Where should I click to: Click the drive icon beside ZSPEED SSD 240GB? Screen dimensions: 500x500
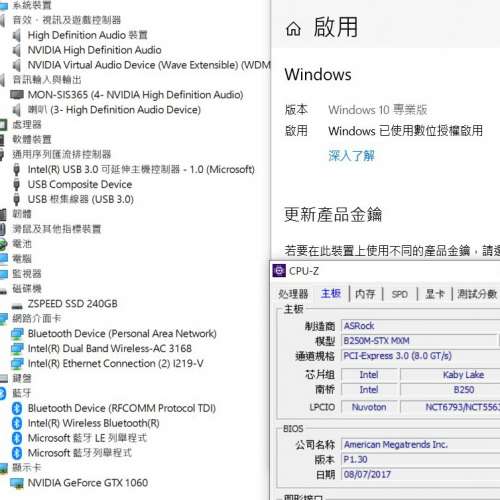point(17,305)
